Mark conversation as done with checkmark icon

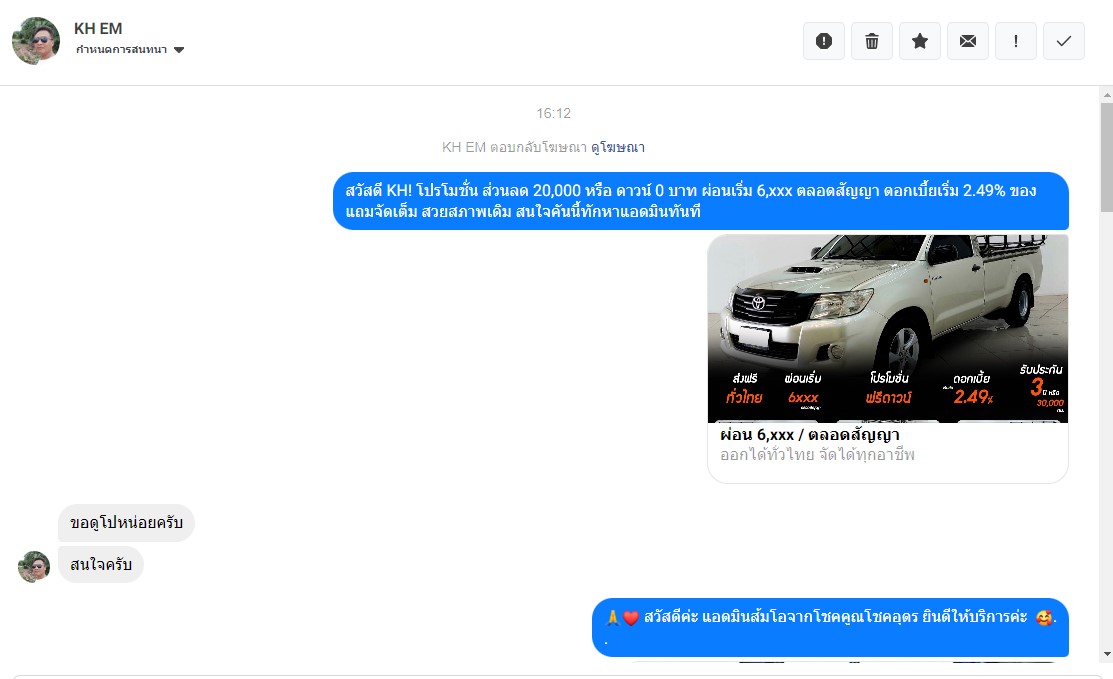pyautogui.click(x=1063, y=41)
